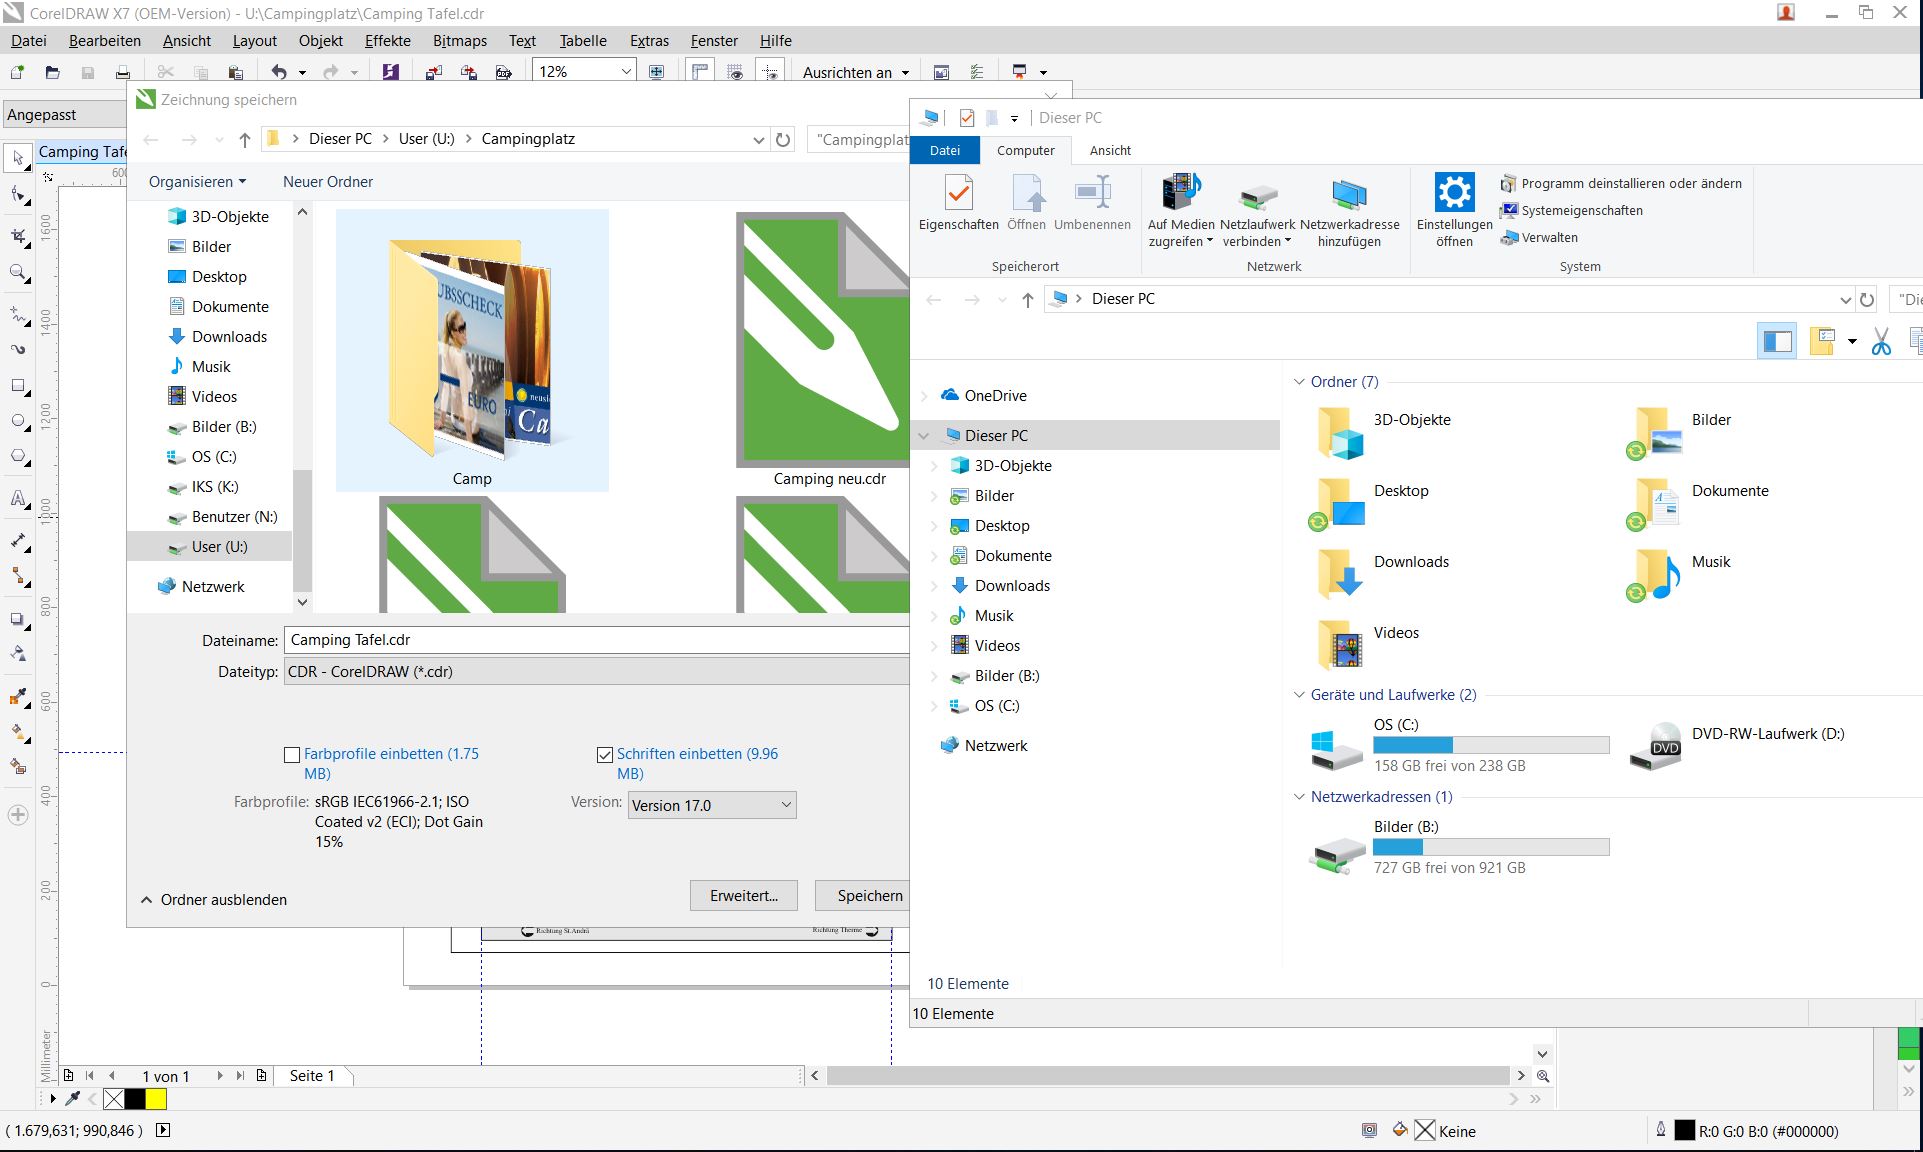Click the Speichern button

[x=862, y=896]
